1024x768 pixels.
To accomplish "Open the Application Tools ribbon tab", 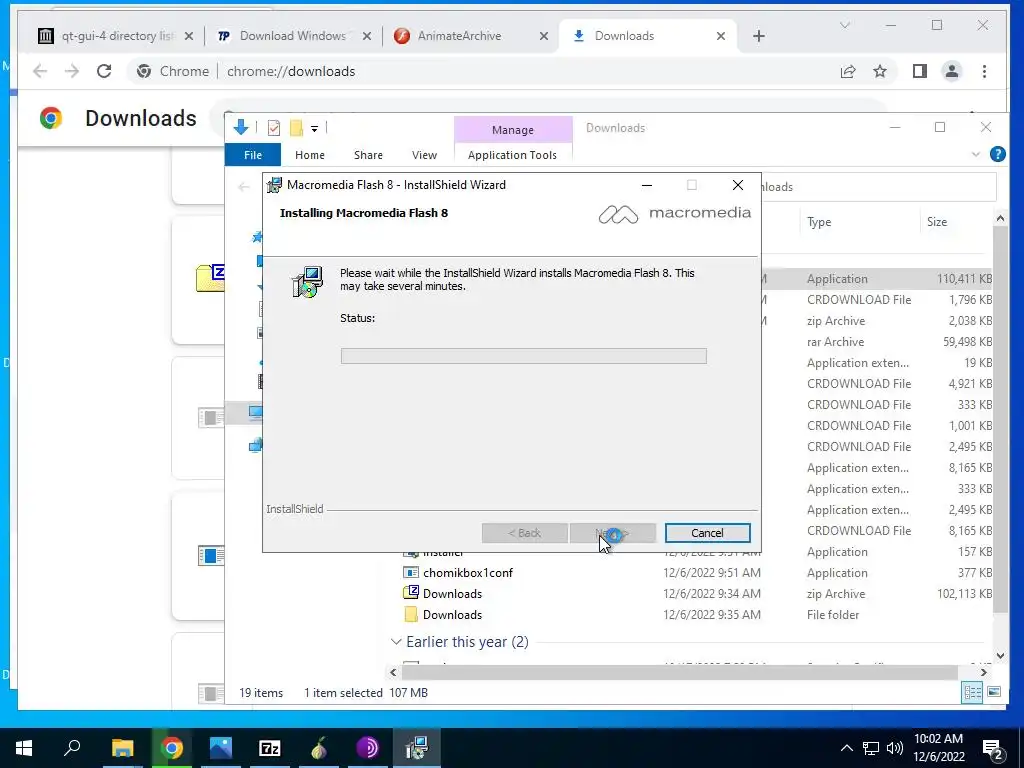I will tap(513, 155).
